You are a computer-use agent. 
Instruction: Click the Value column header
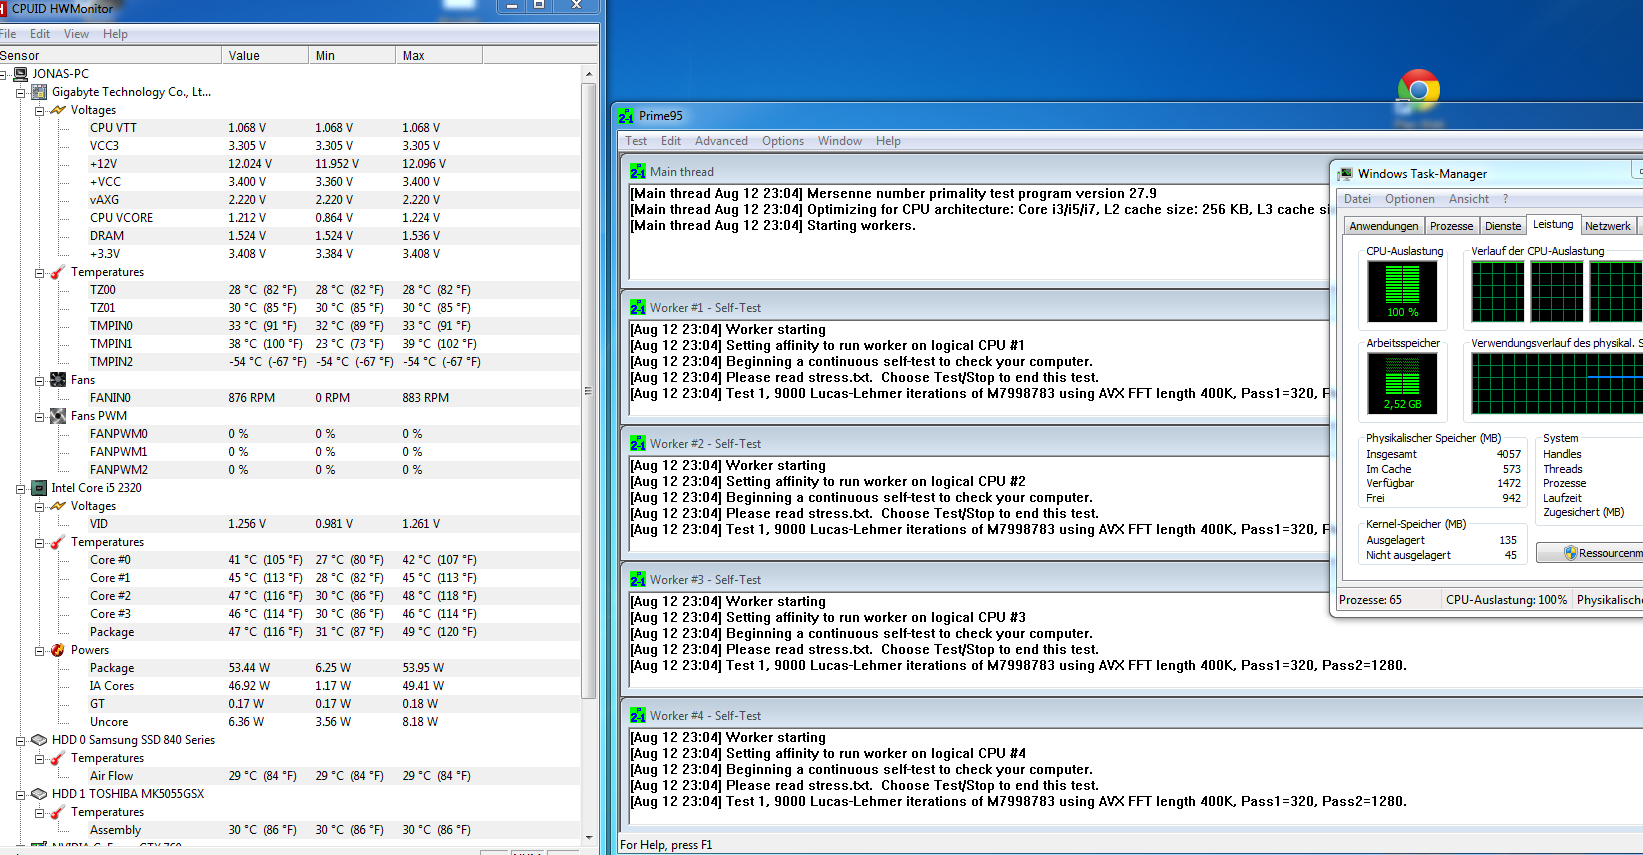point(265,56)
